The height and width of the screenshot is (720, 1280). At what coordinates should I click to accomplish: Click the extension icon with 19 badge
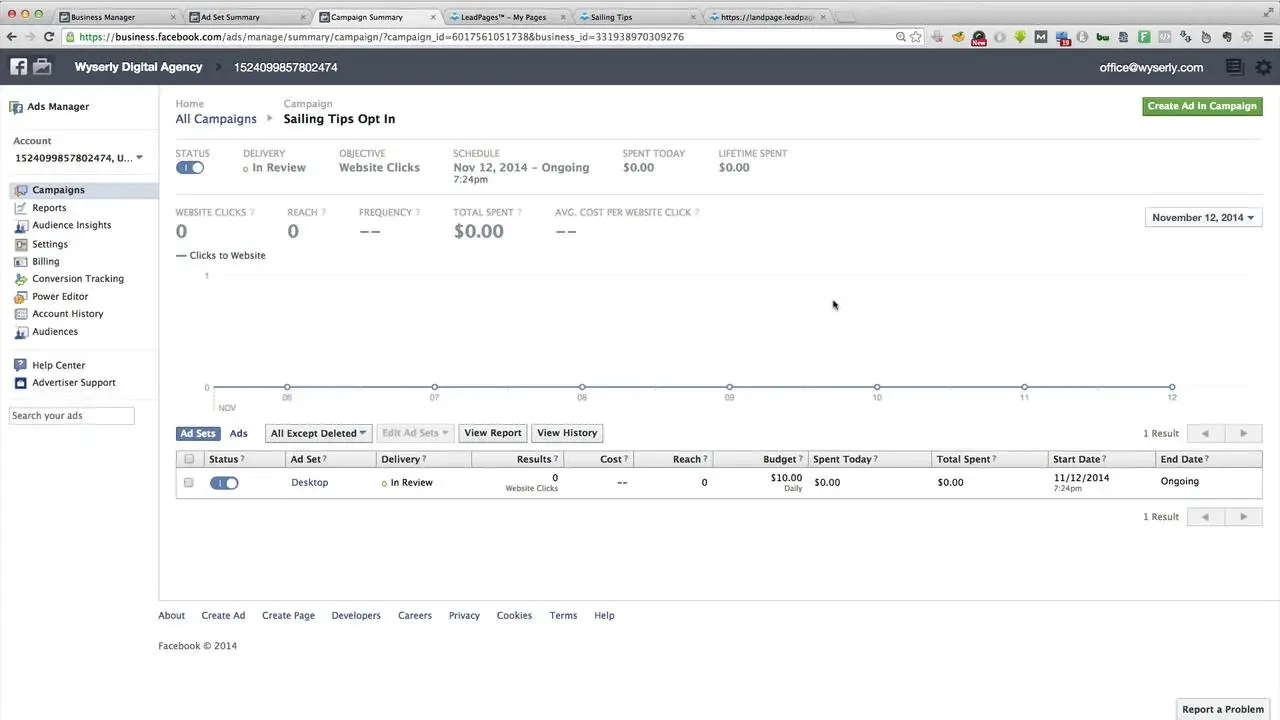coord(1062,38)
